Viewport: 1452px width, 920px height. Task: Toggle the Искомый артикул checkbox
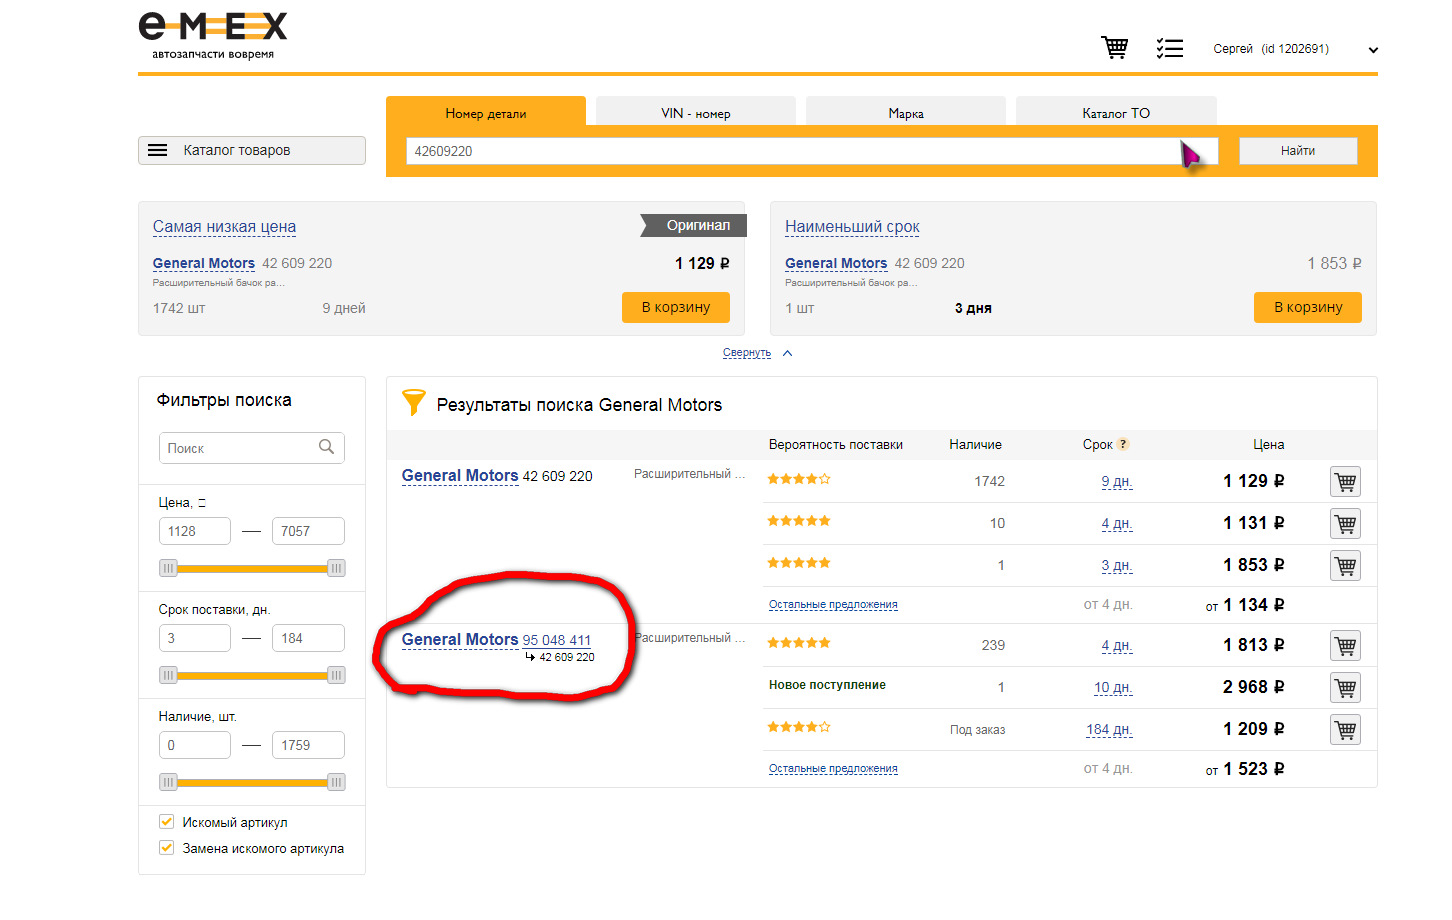point(167,822)
